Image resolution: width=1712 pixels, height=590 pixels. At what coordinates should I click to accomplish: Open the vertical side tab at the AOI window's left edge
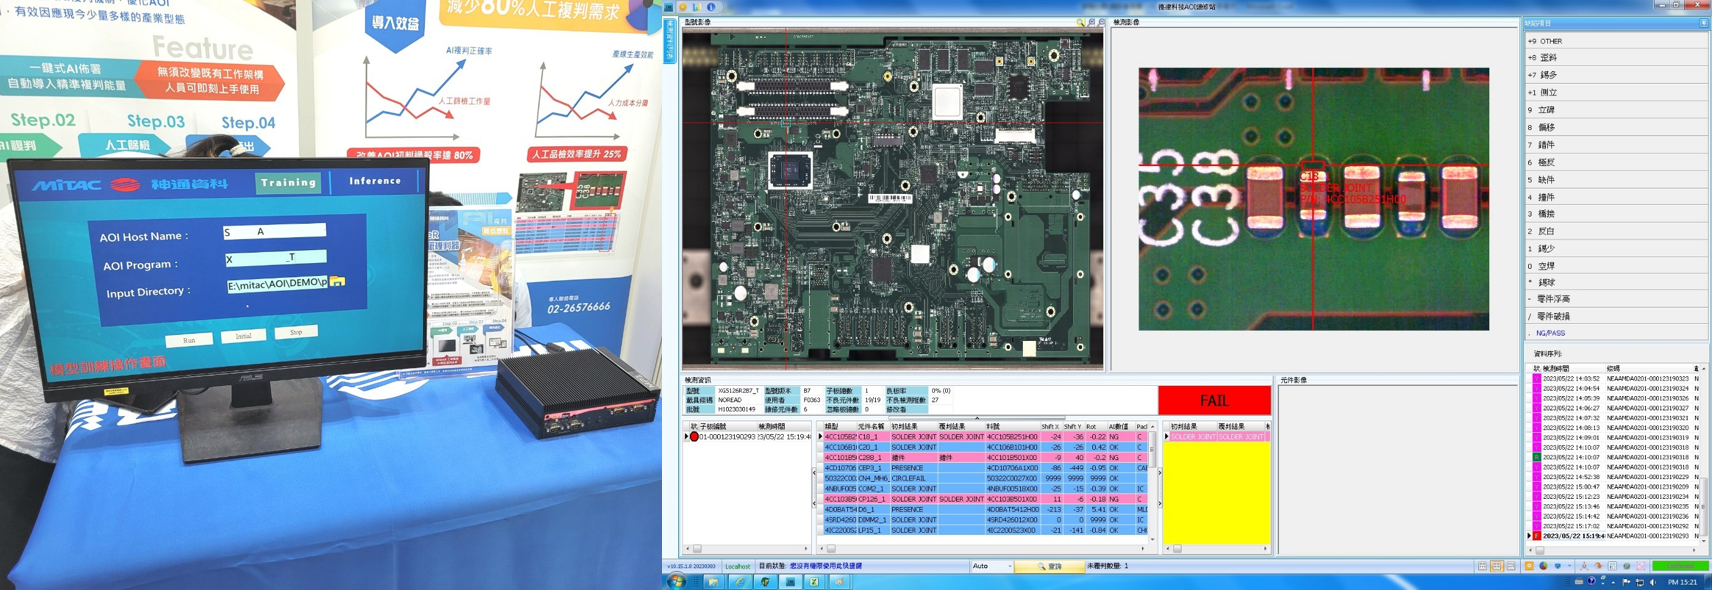click(670, 40)
